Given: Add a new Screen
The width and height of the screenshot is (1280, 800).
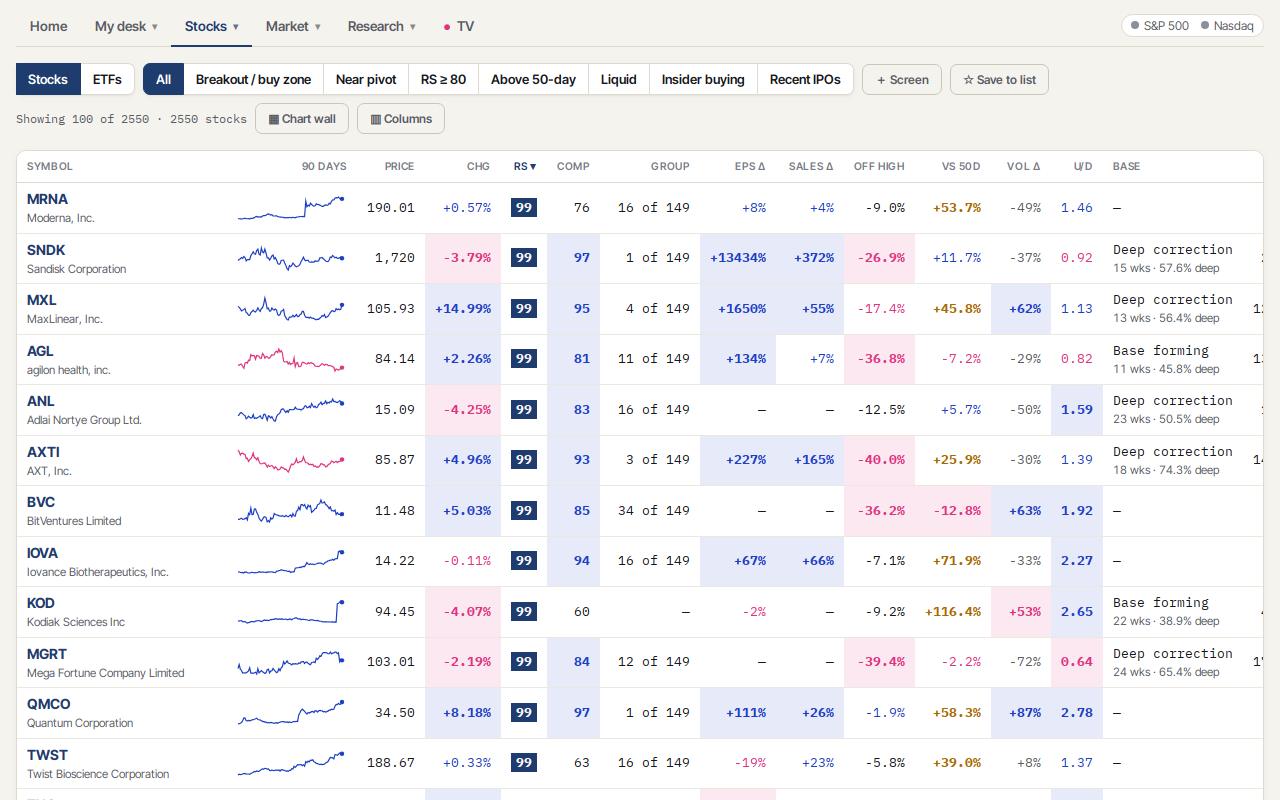Looking at the screenshot, I should tap(902, 80).
